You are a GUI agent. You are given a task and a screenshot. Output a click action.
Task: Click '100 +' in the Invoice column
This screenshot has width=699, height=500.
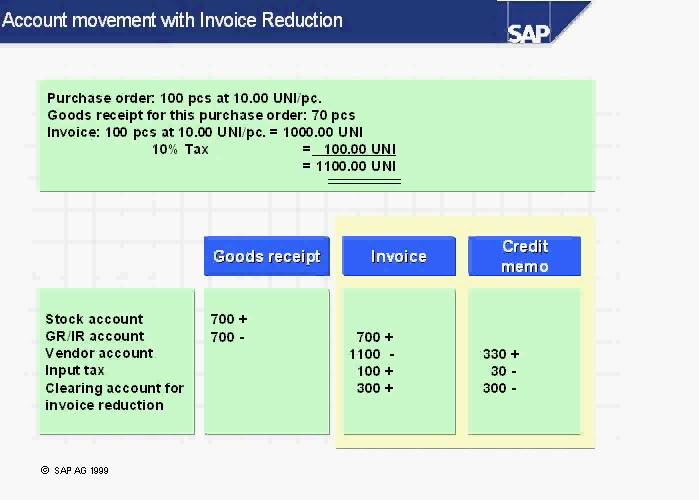tap(374, 371)
